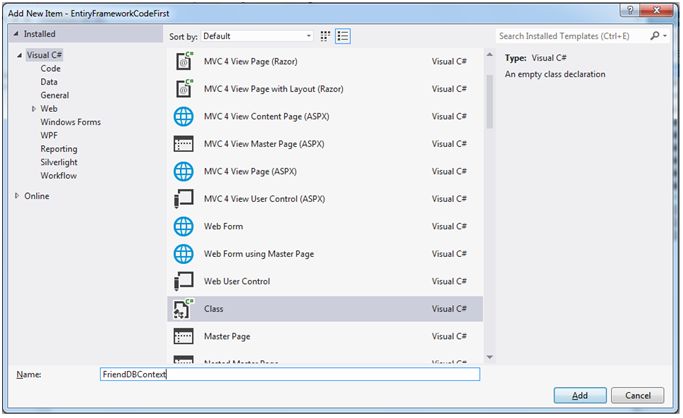This screenshot has height=418, width=683.
Task: Select the Web User Control icon
Action: tap(184, 281)
